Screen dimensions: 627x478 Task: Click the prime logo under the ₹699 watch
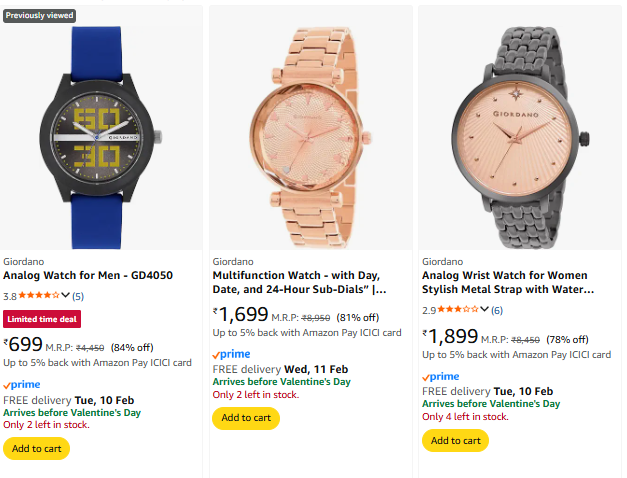20,384
